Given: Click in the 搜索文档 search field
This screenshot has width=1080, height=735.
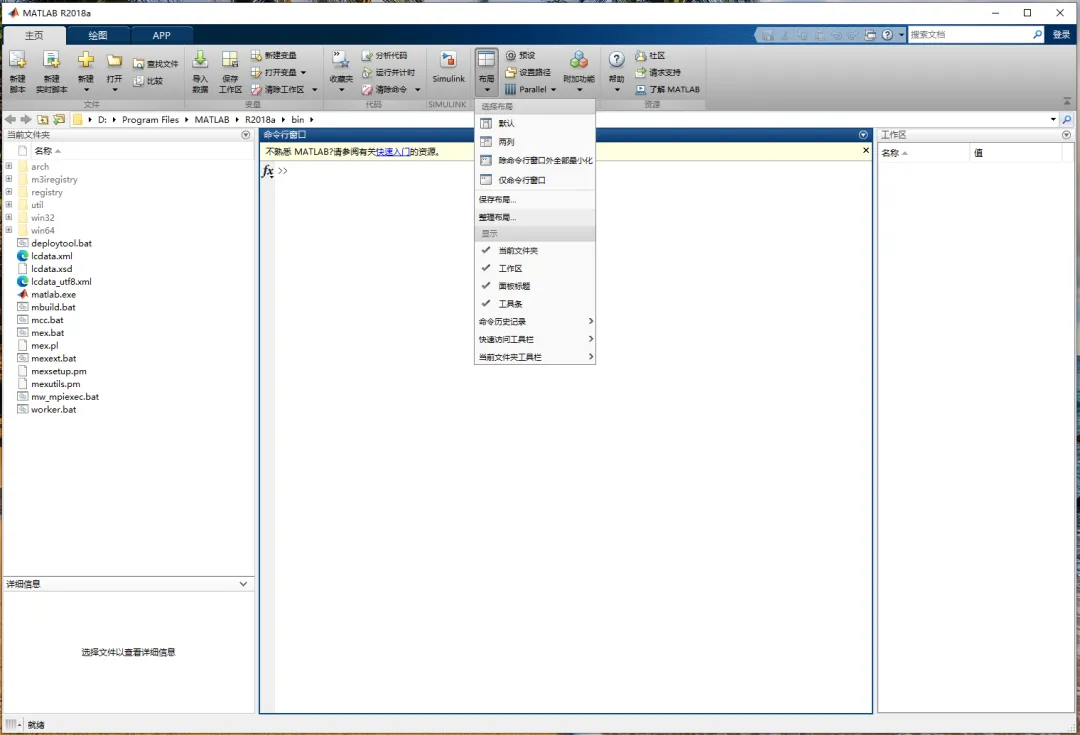Looking at the screenshot, I should (x=969, y=34).
